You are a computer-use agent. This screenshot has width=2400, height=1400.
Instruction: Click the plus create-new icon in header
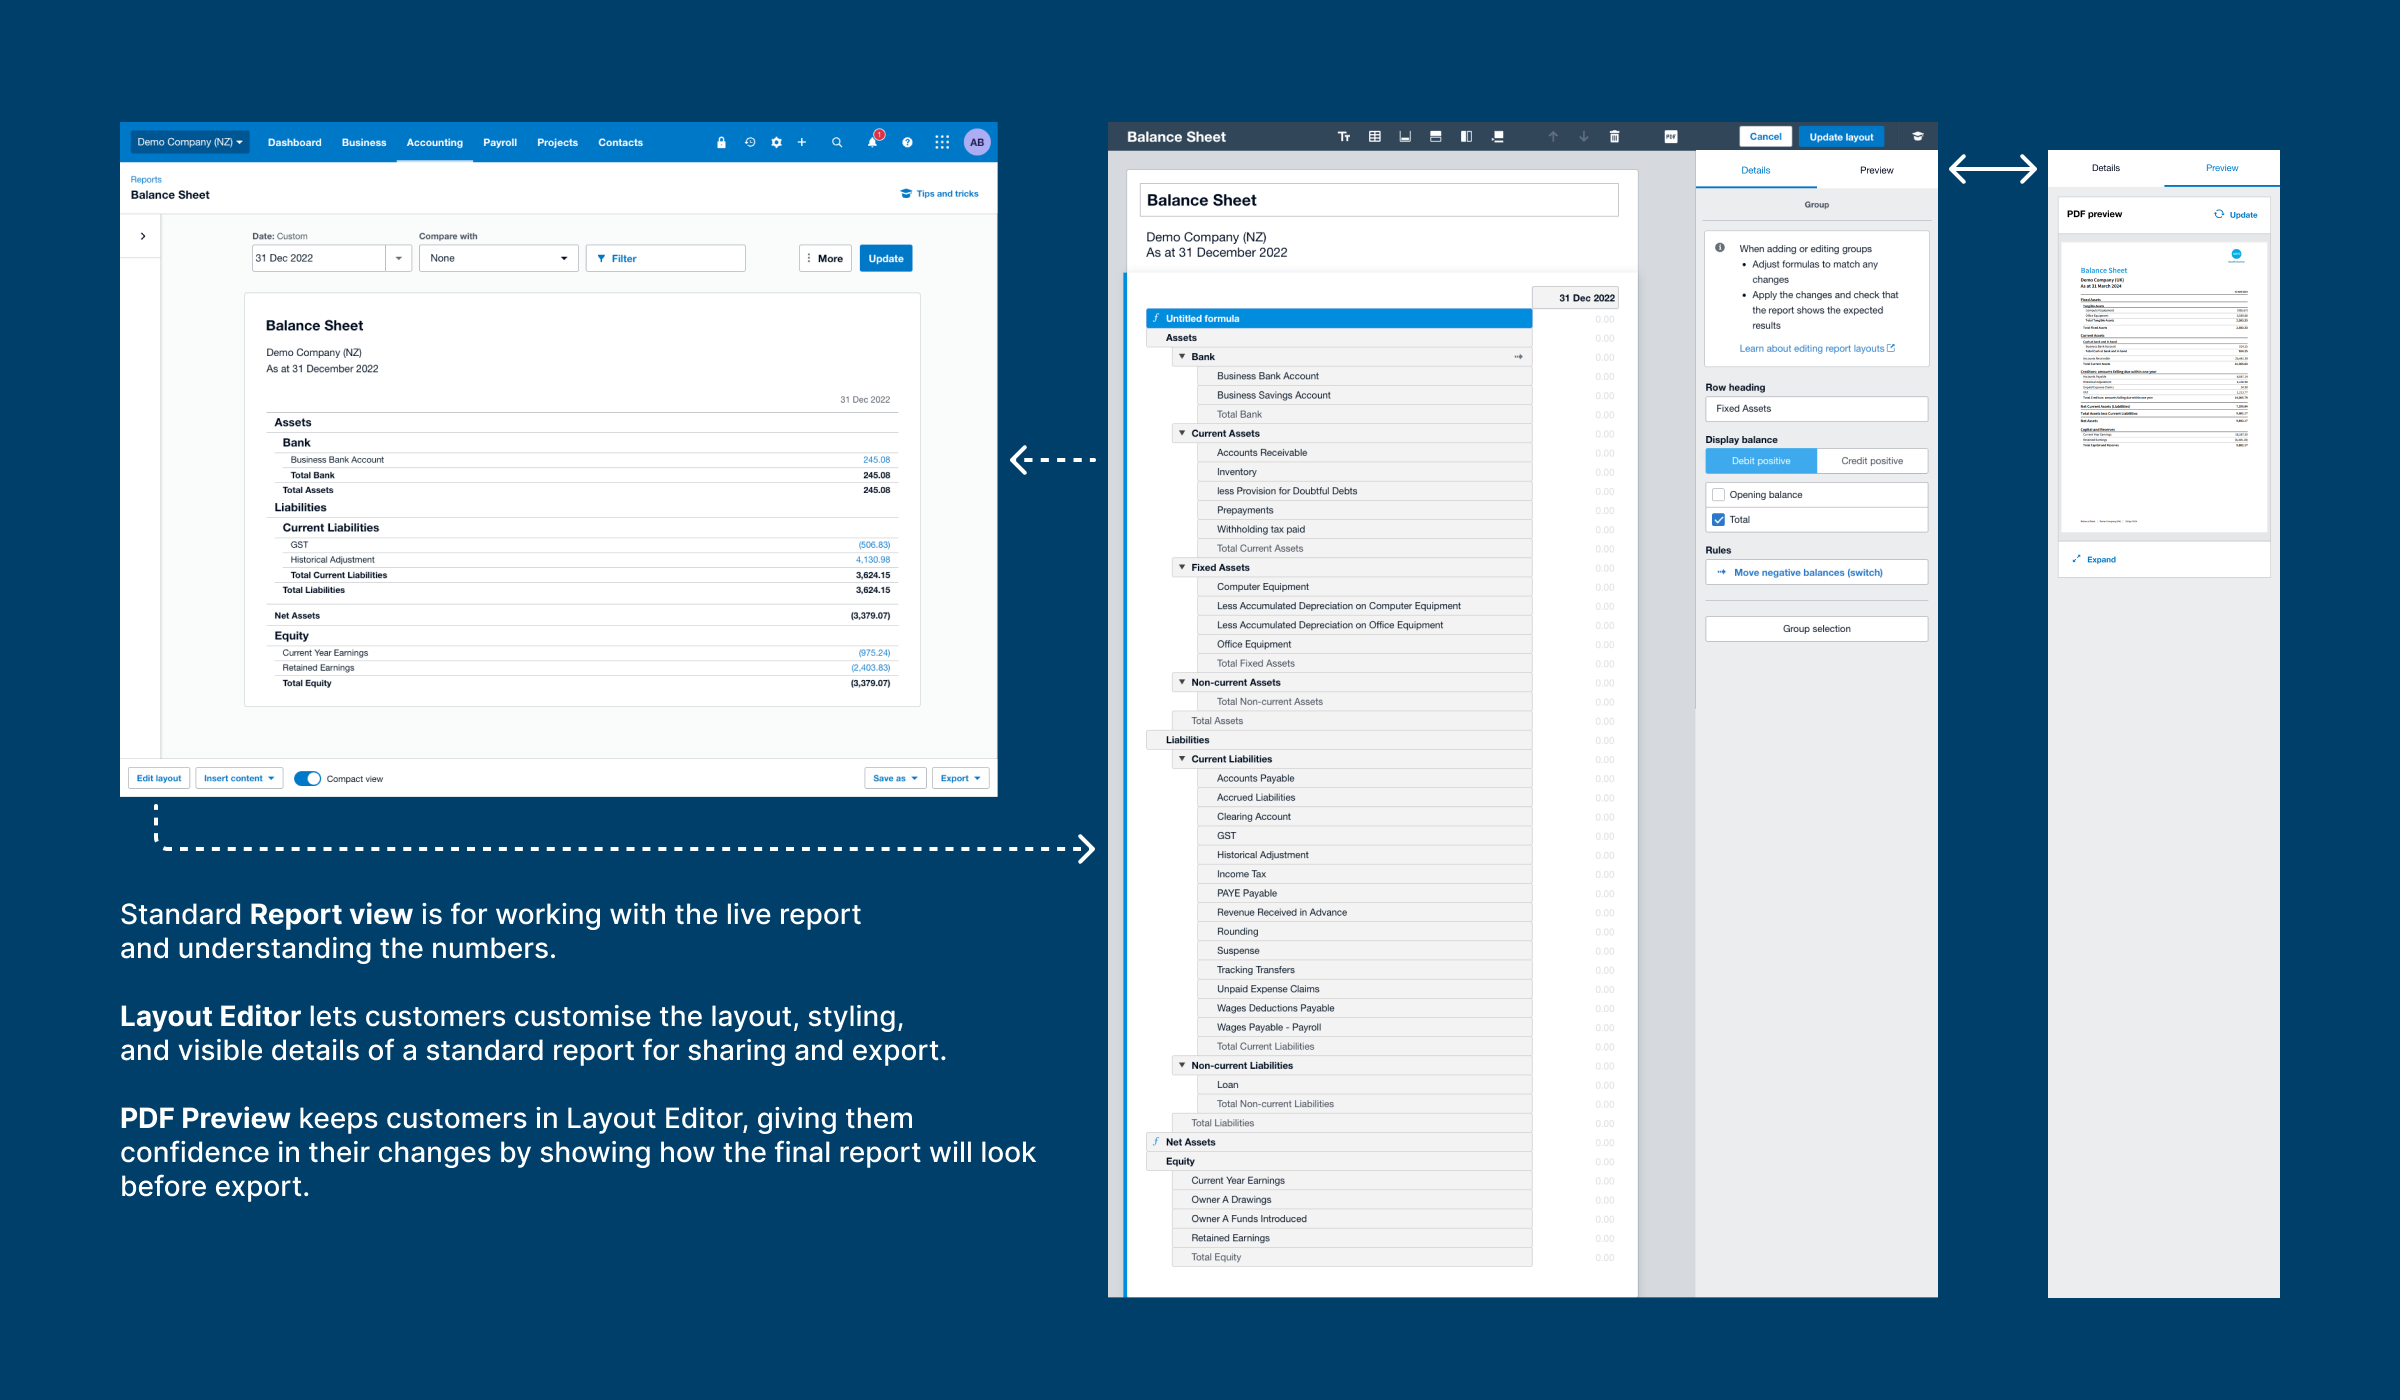point(802,143)
